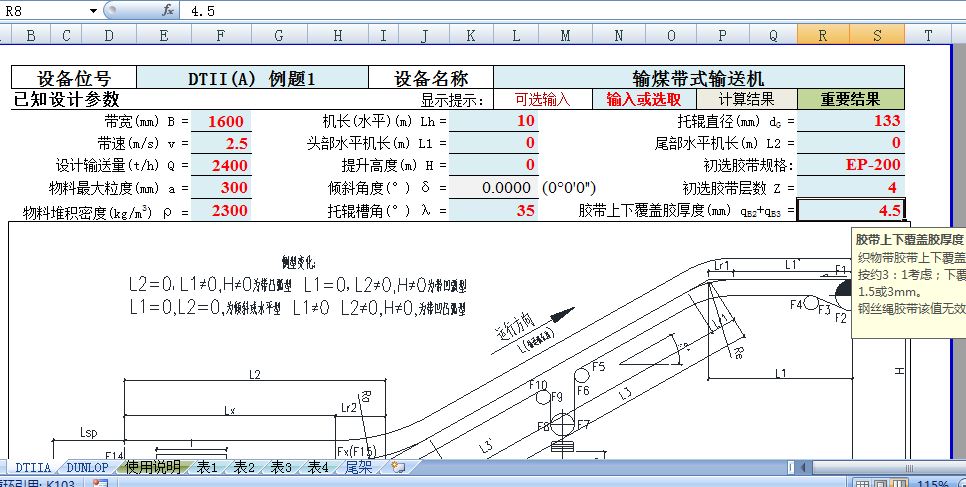Select the DTIIA sheet tab
Image resolution: width=966 pixels, height=487 pixels.
(33, 467)
